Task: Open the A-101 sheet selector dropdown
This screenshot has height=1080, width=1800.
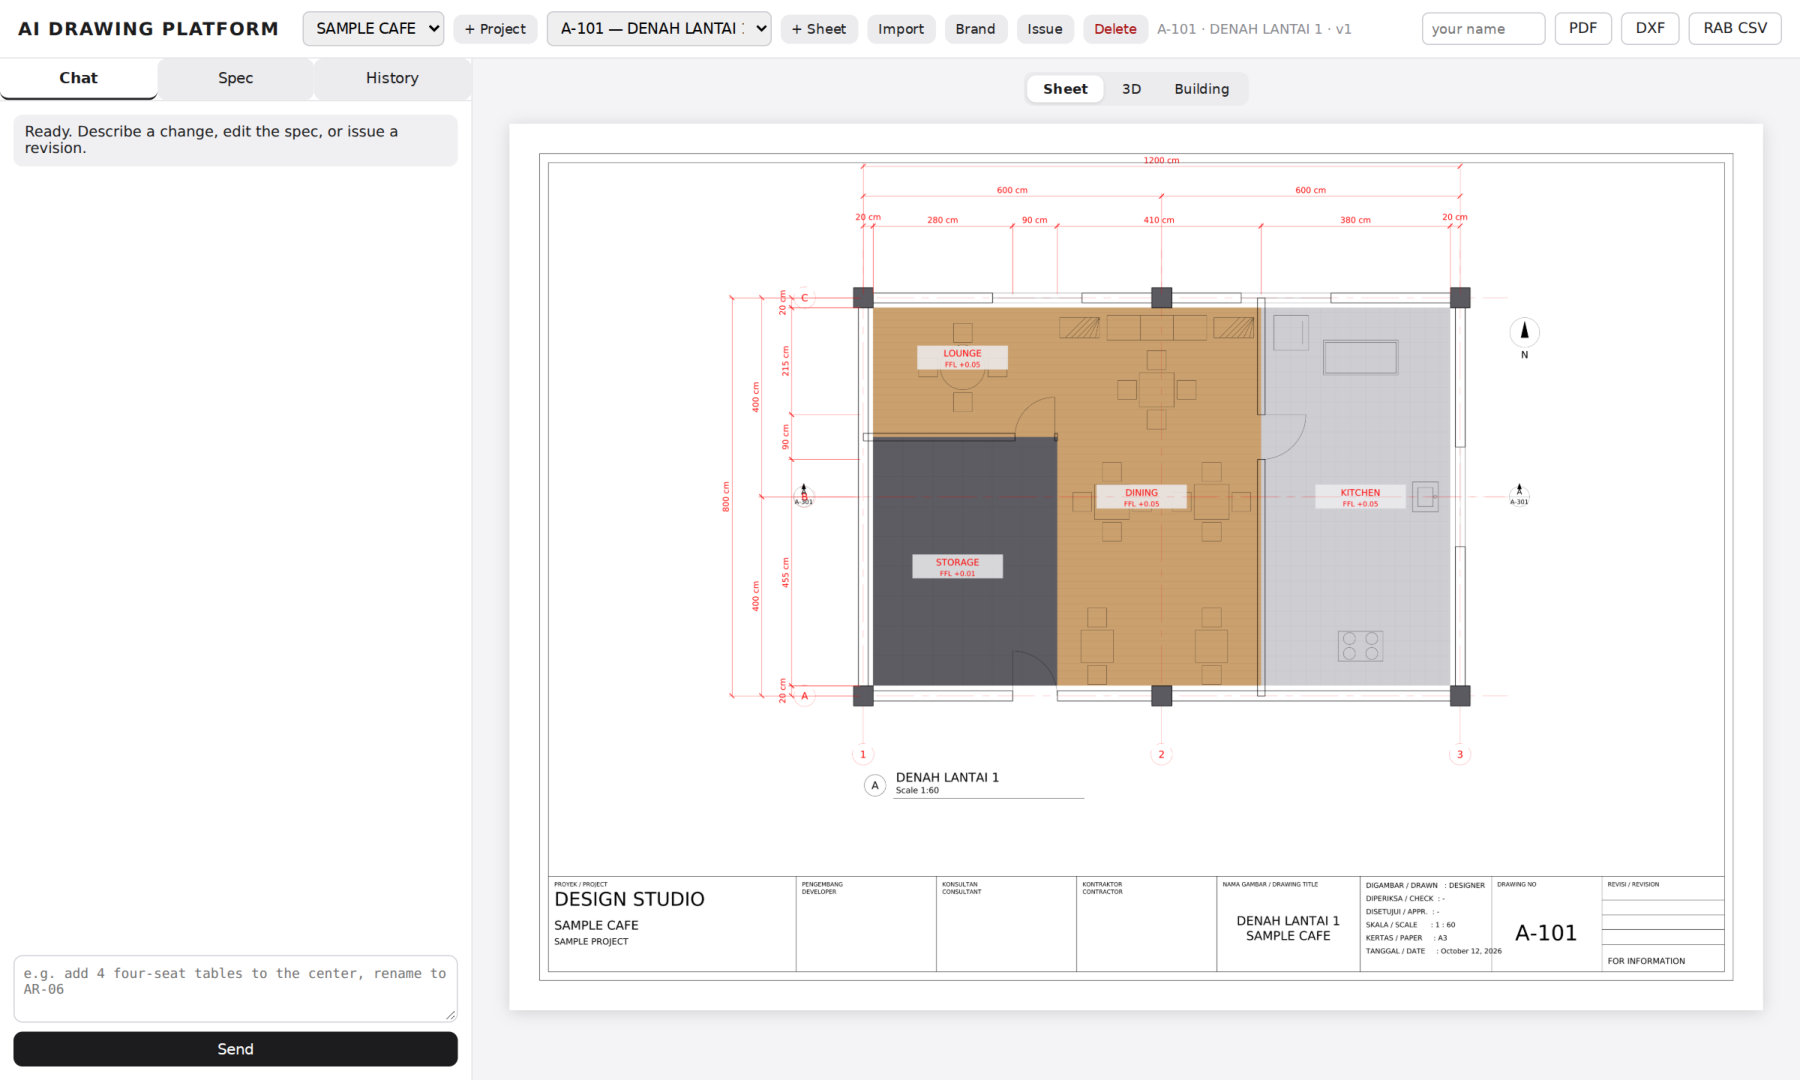Action: pos(659,29)
